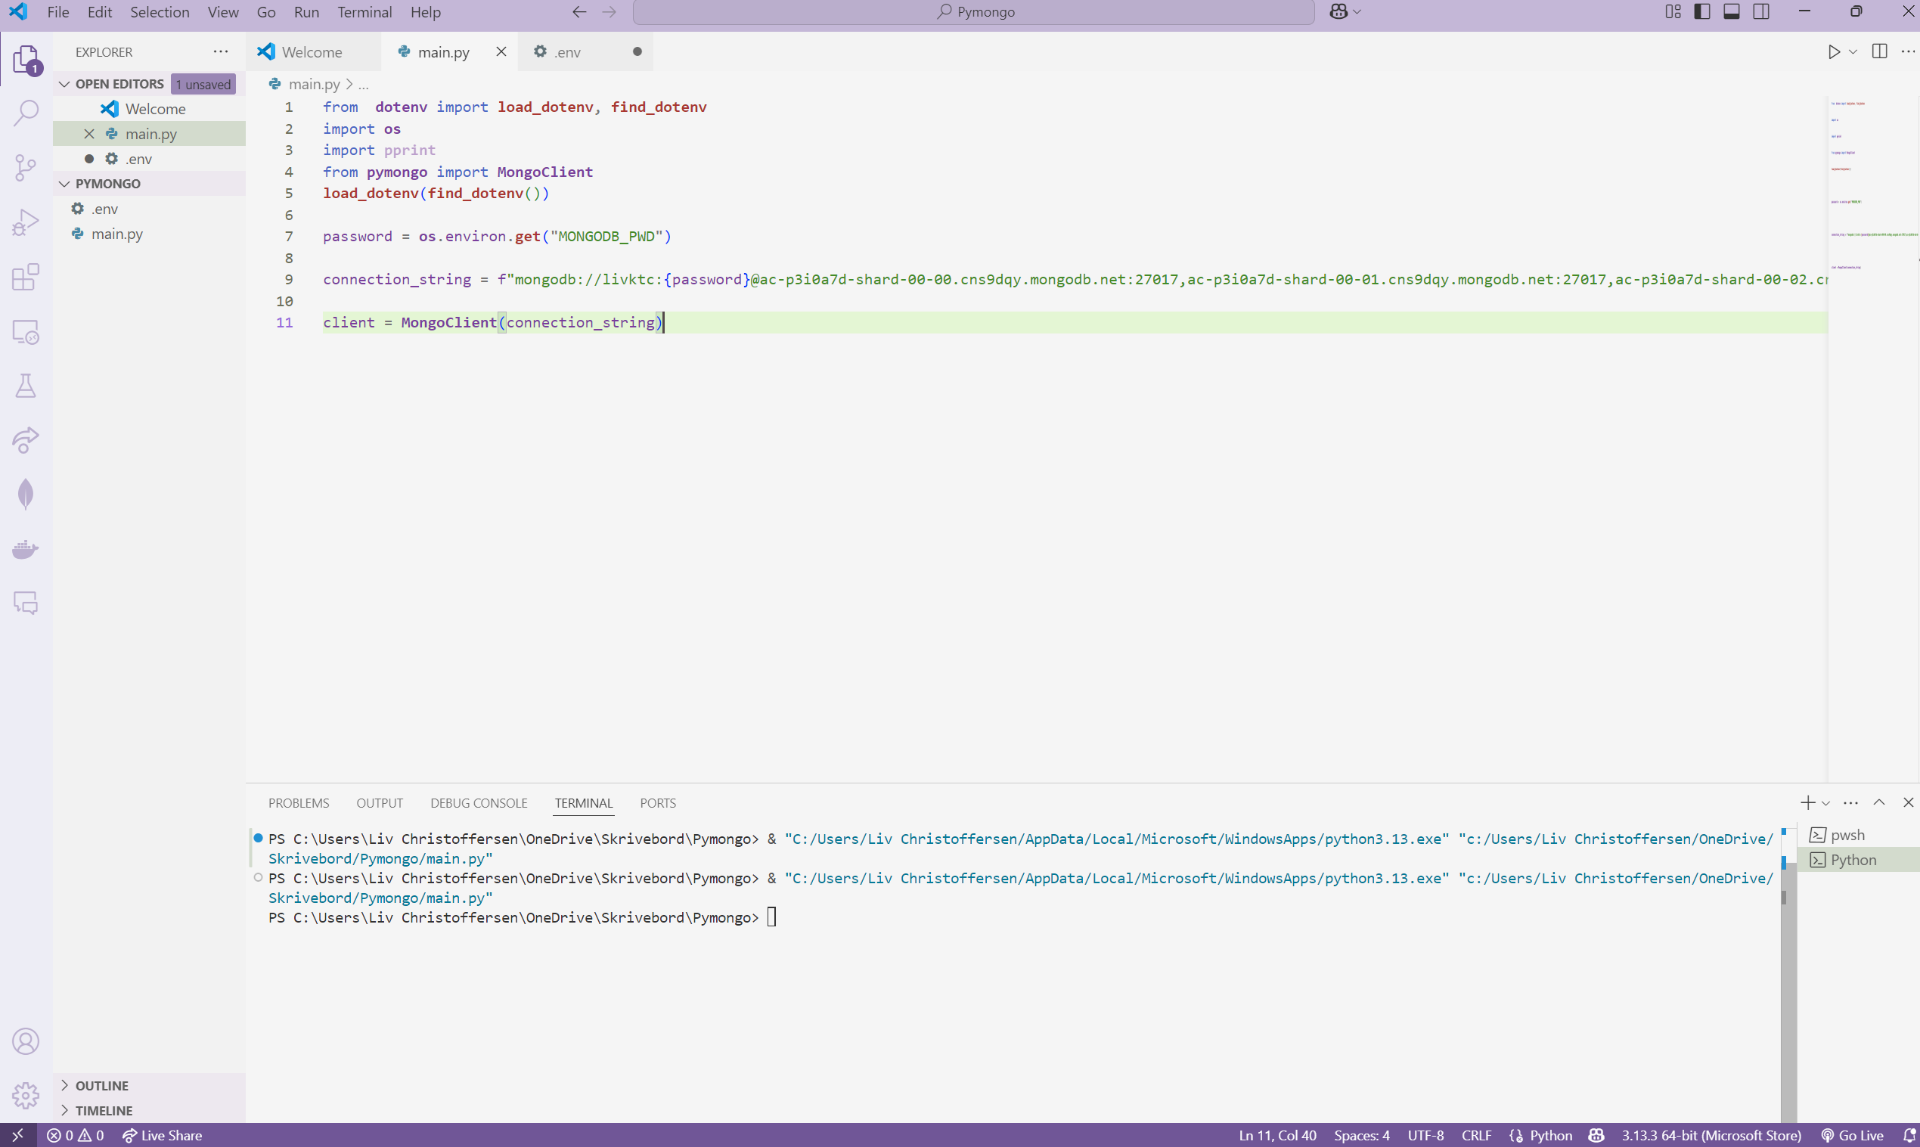
Task: Click the Pymongo command center search box
Action: [x=974, y=12]
